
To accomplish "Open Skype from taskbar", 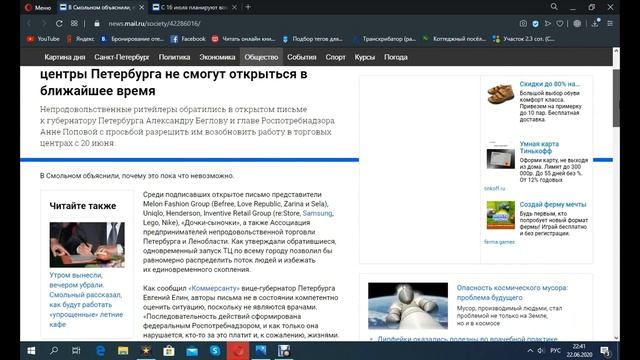I will tap(215, 351).
